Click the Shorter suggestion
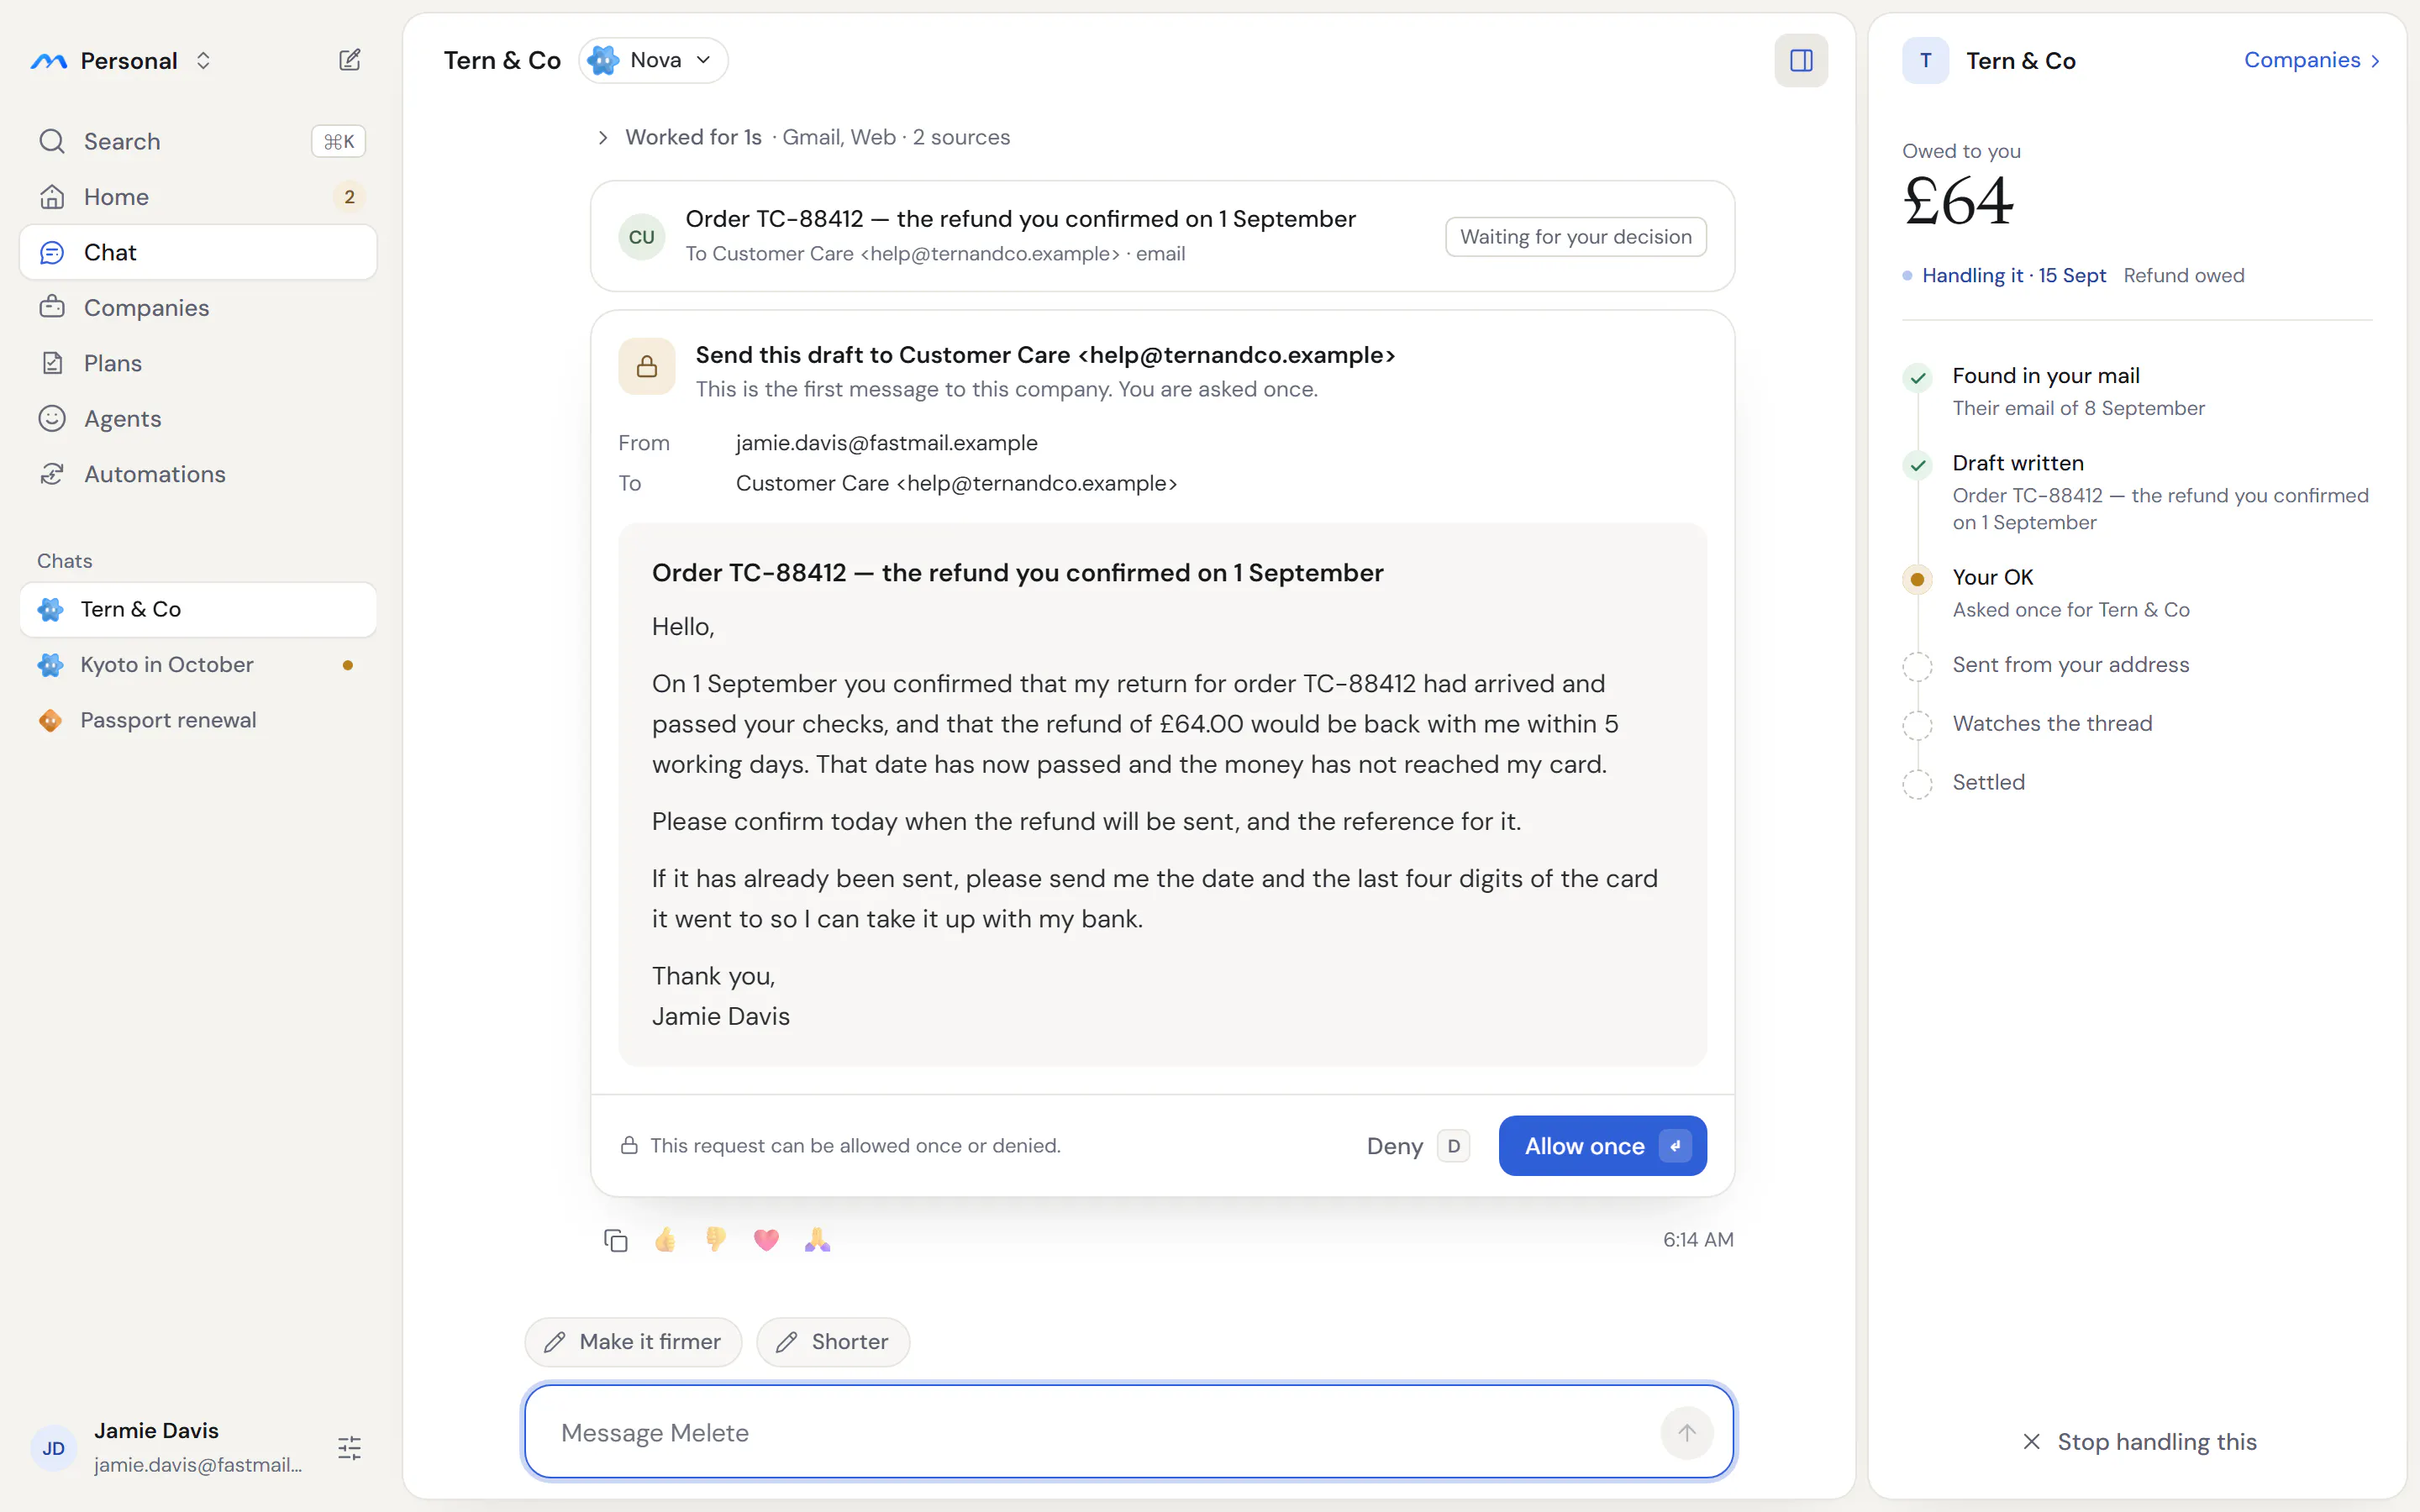2420x1512 pixels. (x=833, y=1342)
